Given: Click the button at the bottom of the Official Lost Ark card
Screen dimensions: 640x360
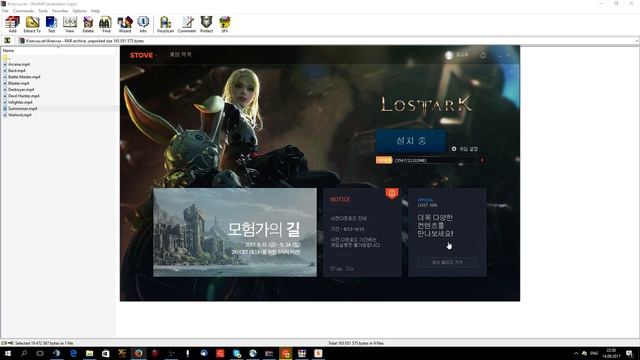Looking at the screenshot, I should (447, 262).
